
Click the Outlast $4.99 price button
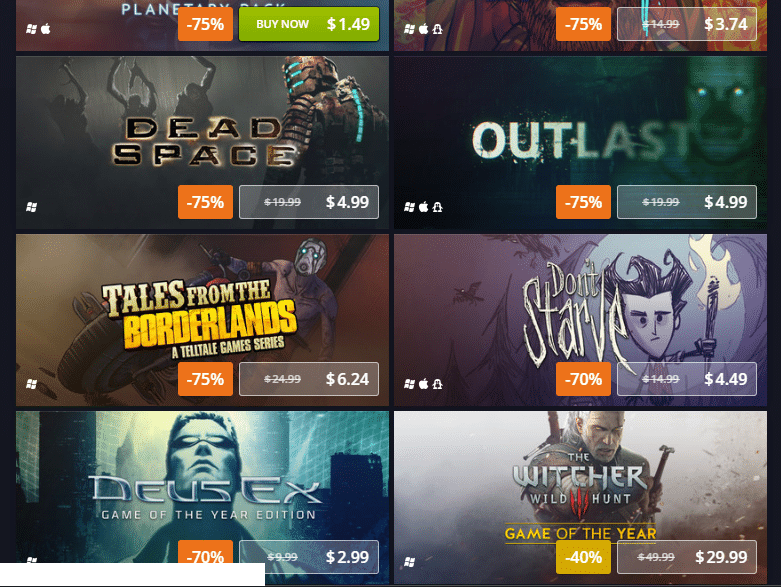[x=687, y=202]
